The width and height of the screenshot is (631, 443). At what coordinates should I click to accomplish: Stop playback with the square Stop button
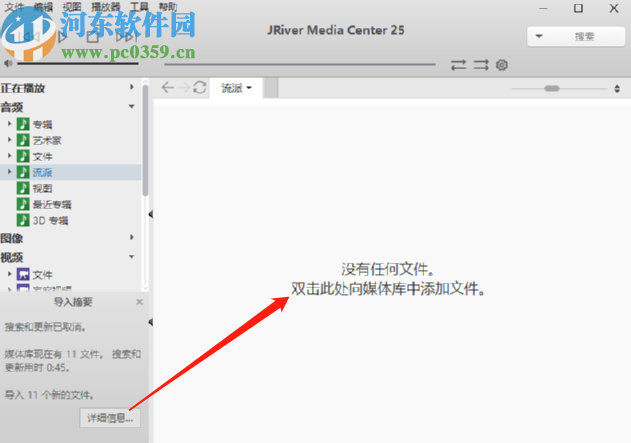coord(93,37)
